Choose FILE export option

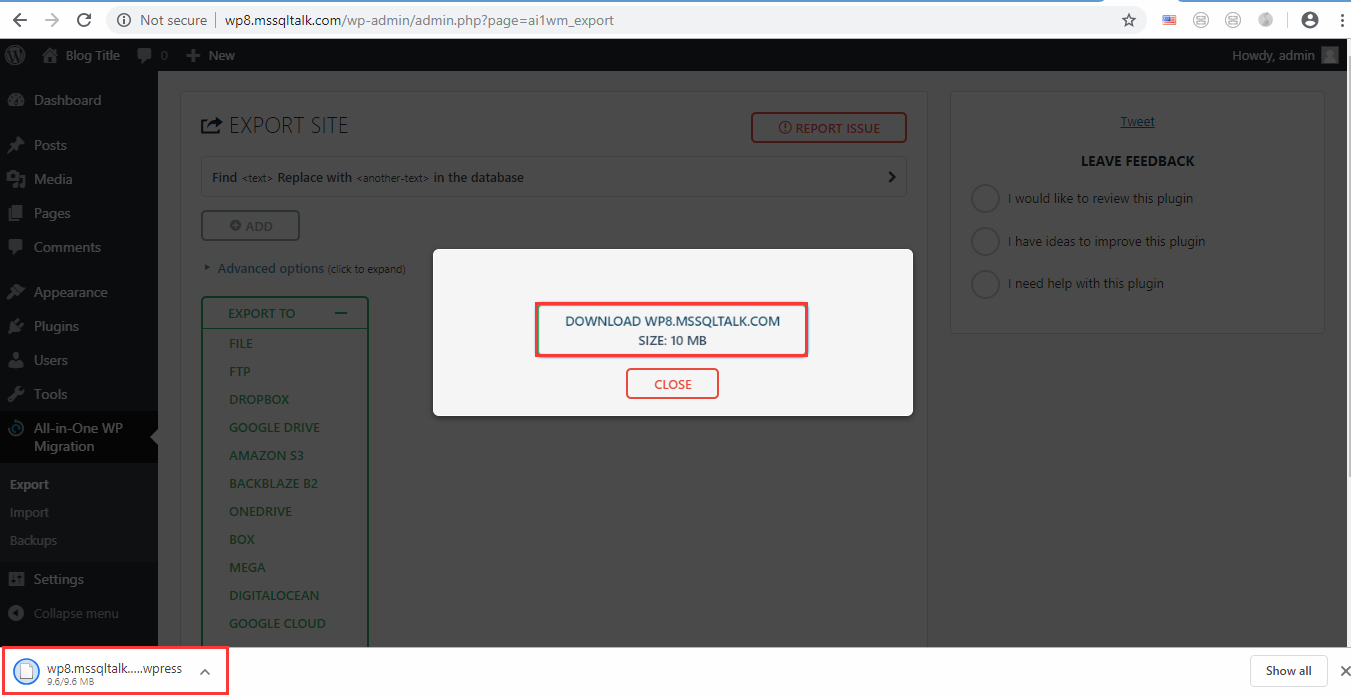[241, 343]
